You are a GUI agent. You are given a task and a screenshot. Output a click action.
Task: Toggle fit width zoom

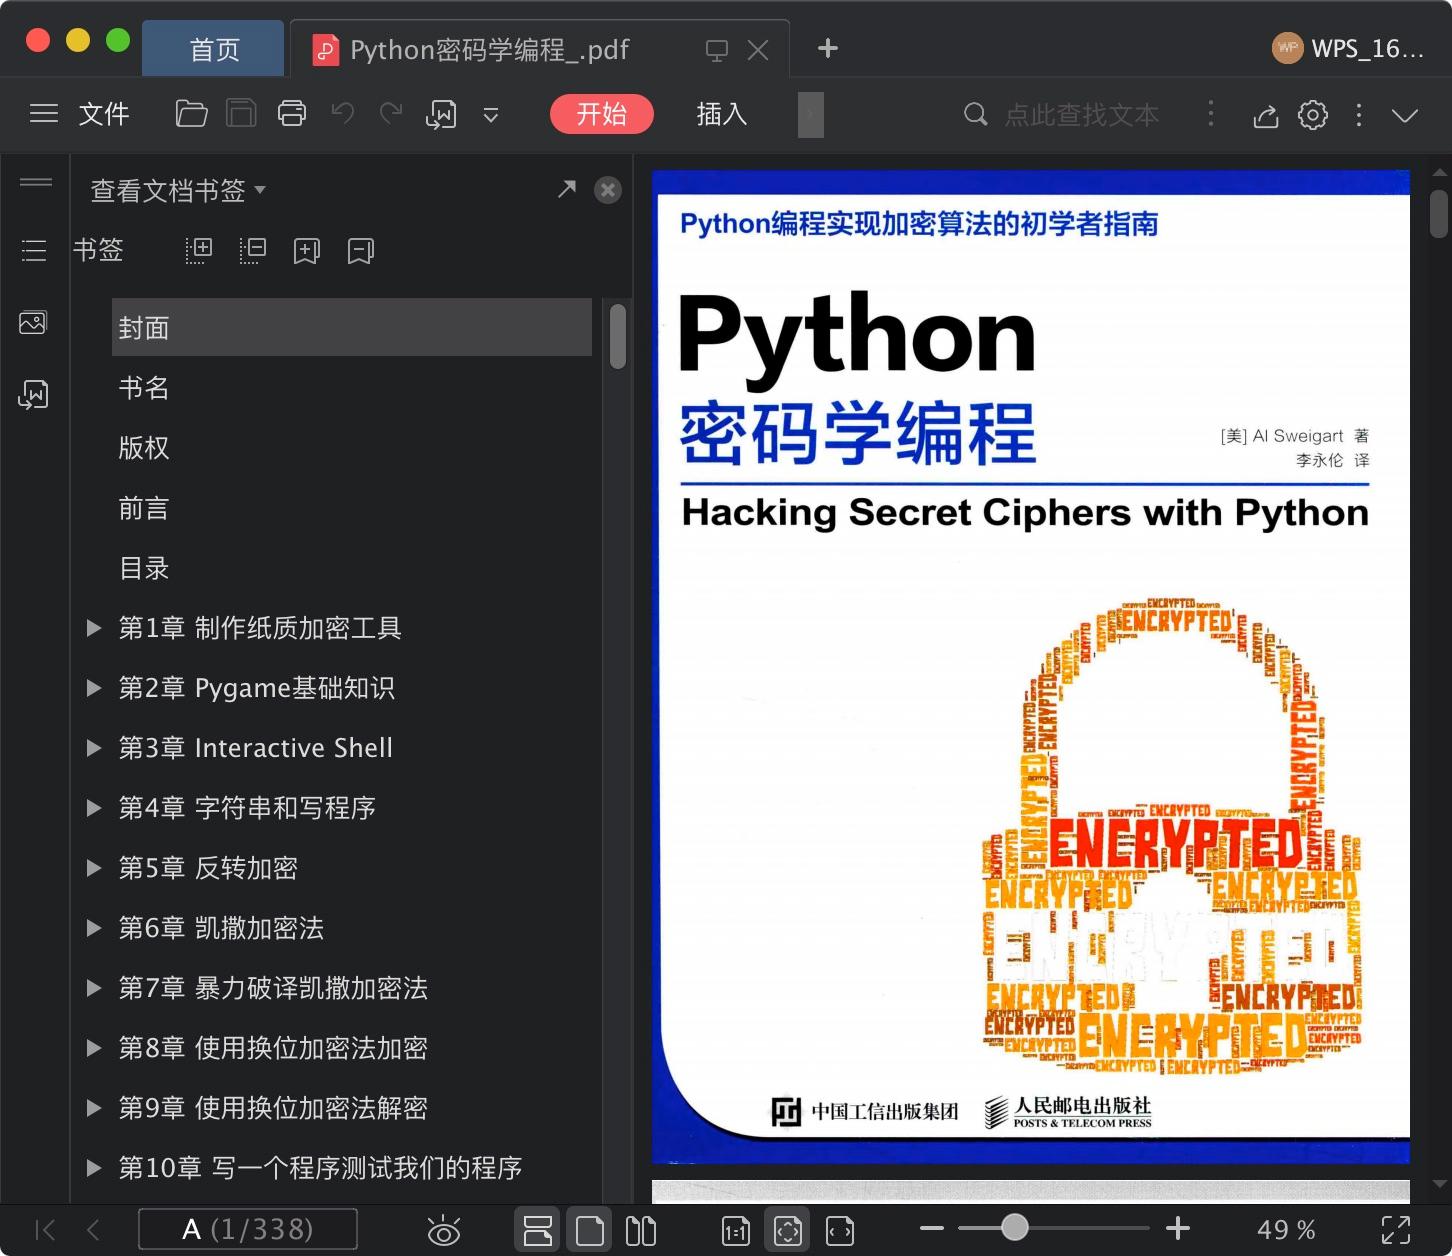click(x=840, y=1230)
